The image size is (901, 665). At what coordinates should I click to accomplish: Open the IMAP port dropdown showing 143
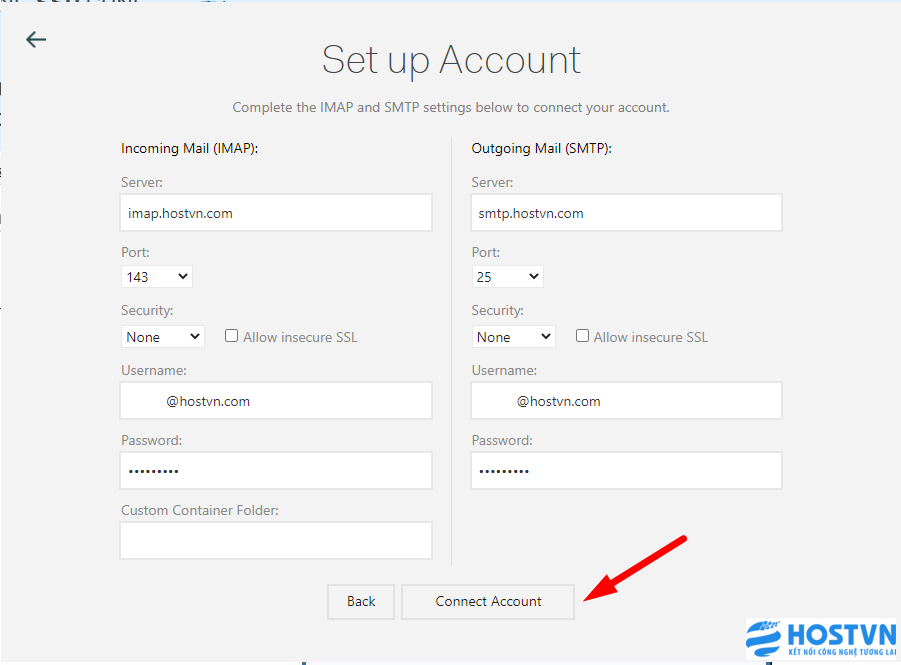pyautogui.click(x=156, y=276)
